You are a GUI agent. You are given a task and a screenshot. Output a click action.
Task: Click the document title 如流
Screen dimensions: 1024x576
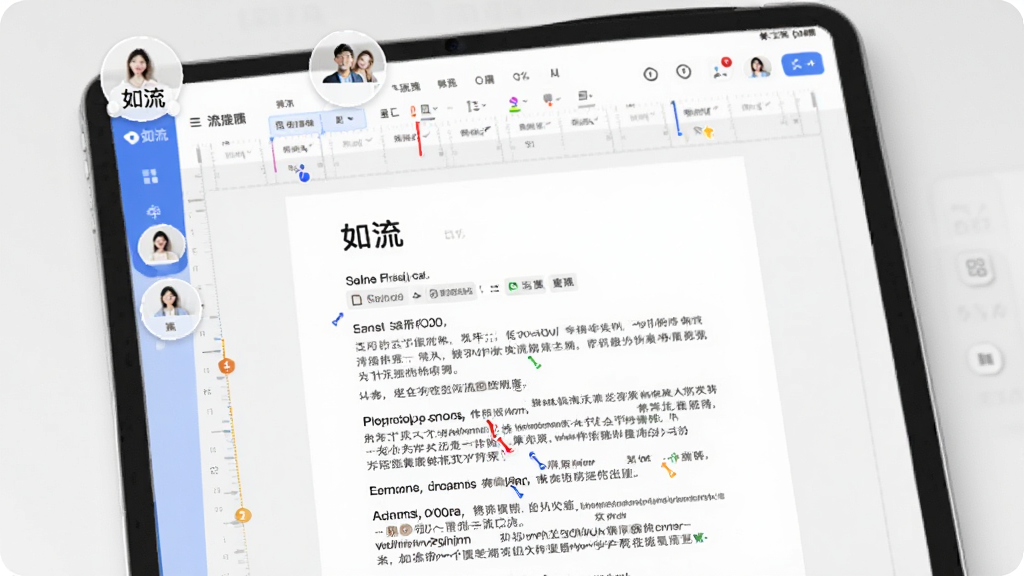pyautogui.click(x=372, y=236)
